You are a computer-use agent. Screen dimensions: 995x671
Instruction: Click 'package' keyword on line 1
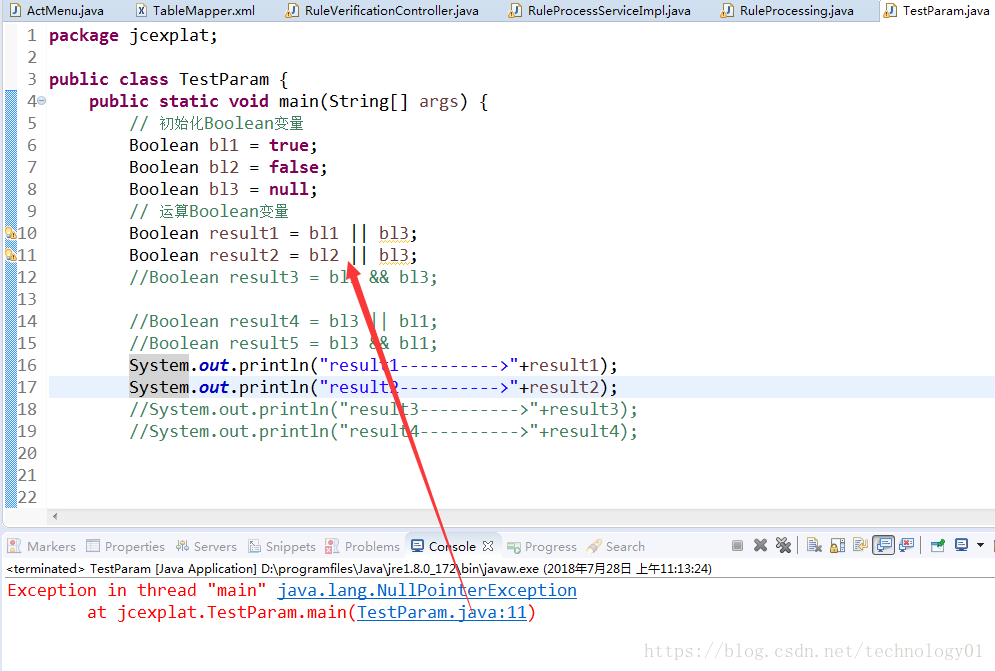84,36
